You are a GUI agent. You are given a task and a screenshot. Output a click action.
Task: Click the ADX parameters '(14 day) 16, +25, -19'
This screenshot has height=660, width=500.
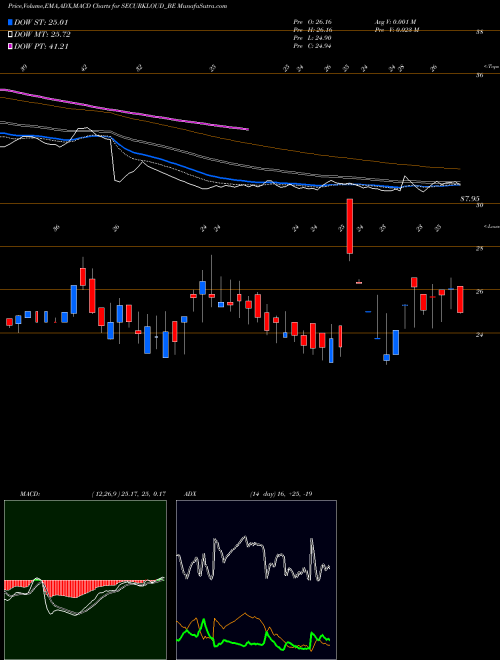tap(281, 494)
